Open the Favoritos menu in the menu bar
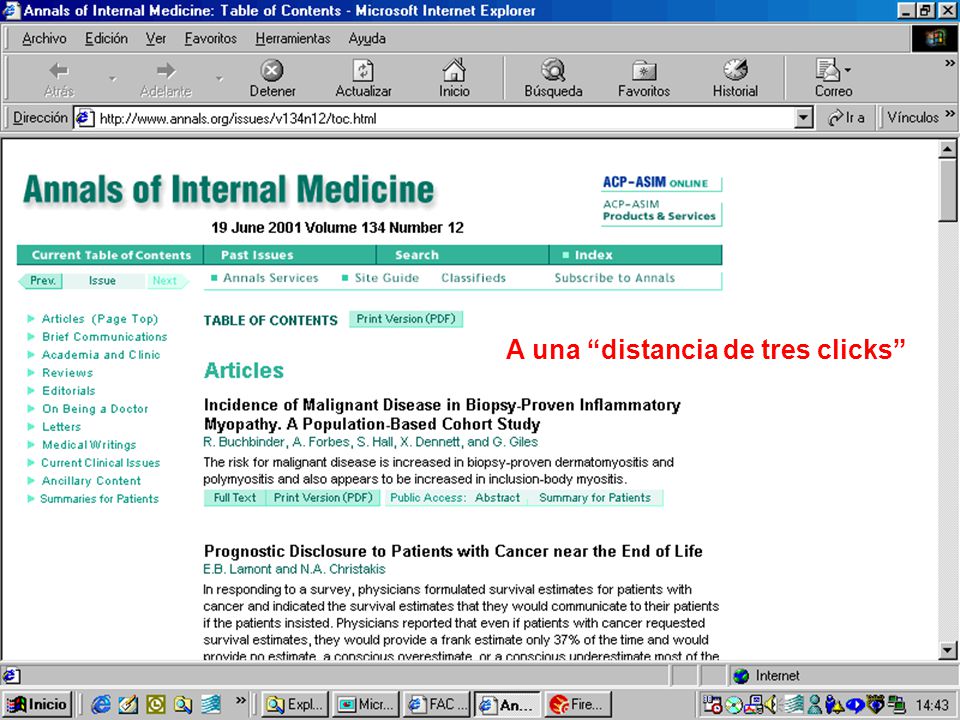The width and height of the screenshot is (960, 720). (211, 39)
